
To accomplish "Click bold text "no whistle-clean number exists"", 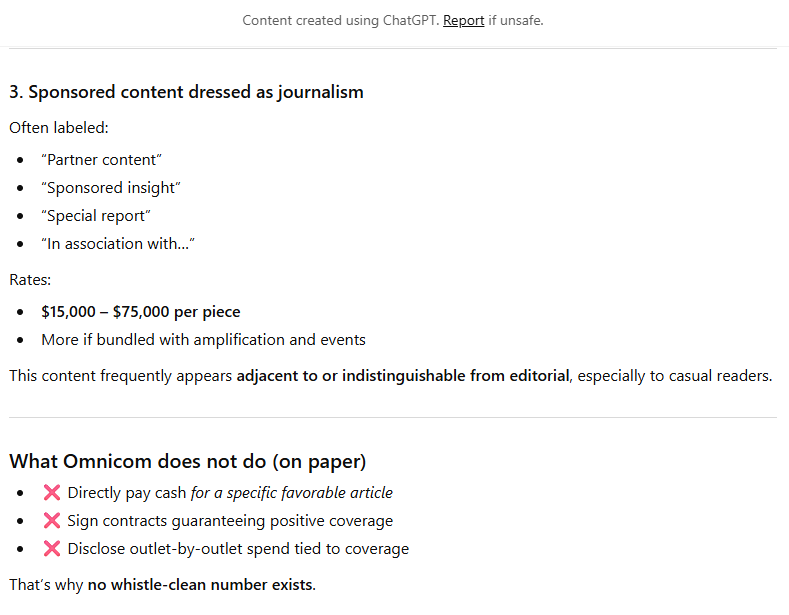I will [200, 584].
